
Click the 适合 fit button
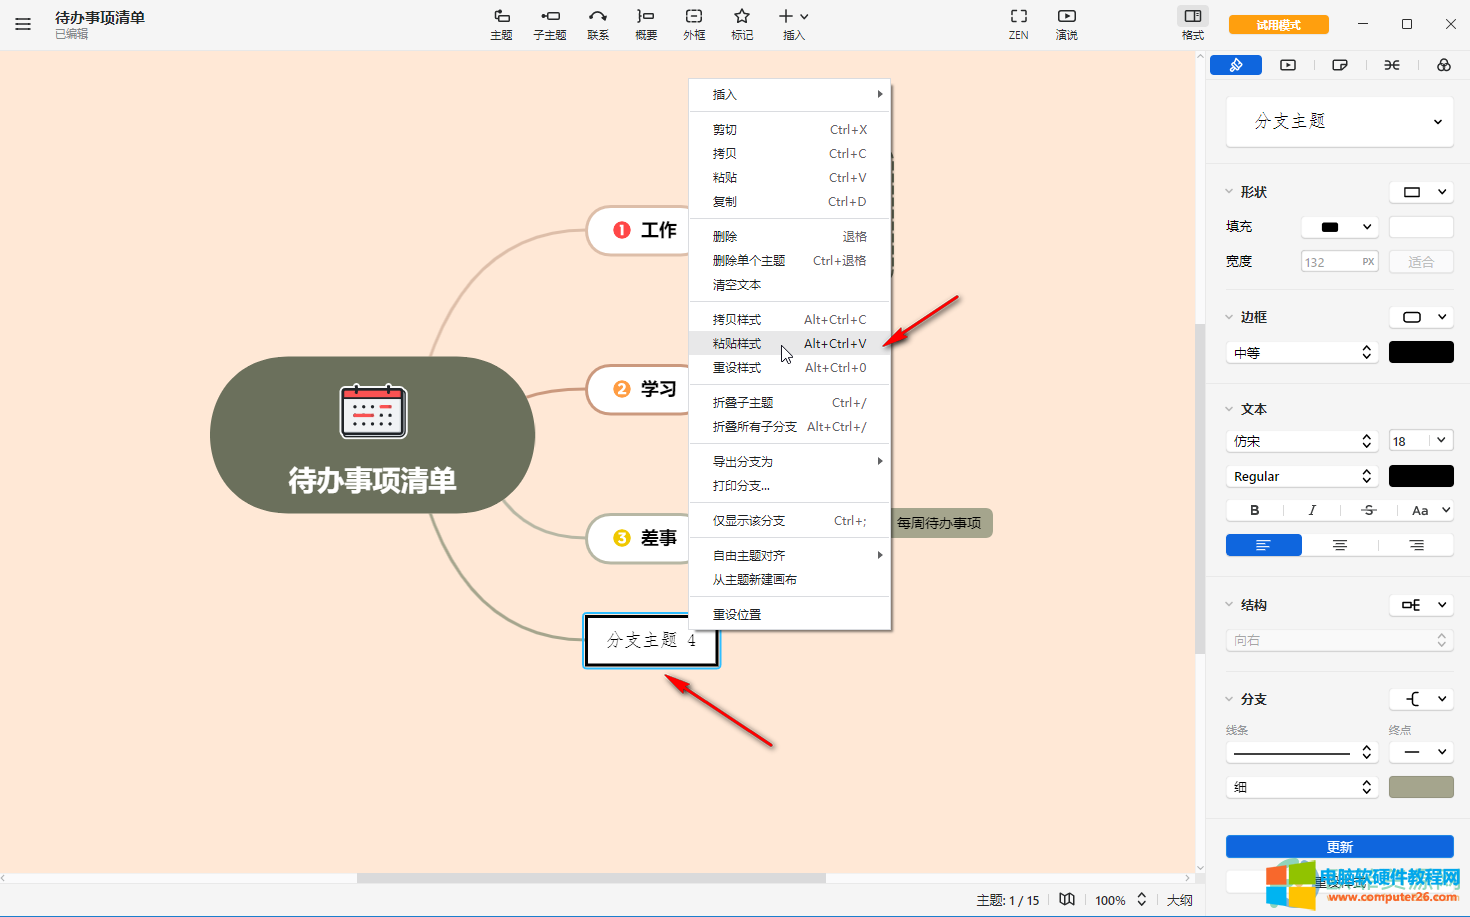[1421, 262]
